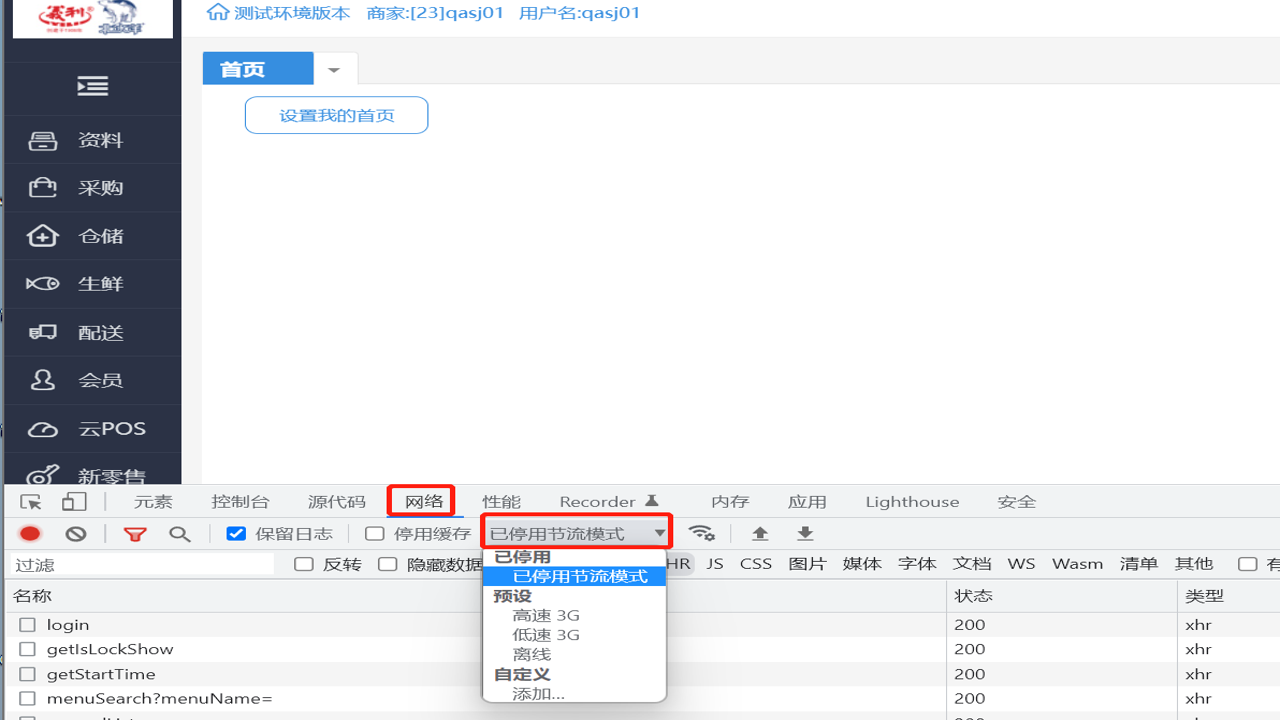Enable the 停用缓存 checkbox
The width and height of the screenshot is (1280, 720).
[375, 533]
